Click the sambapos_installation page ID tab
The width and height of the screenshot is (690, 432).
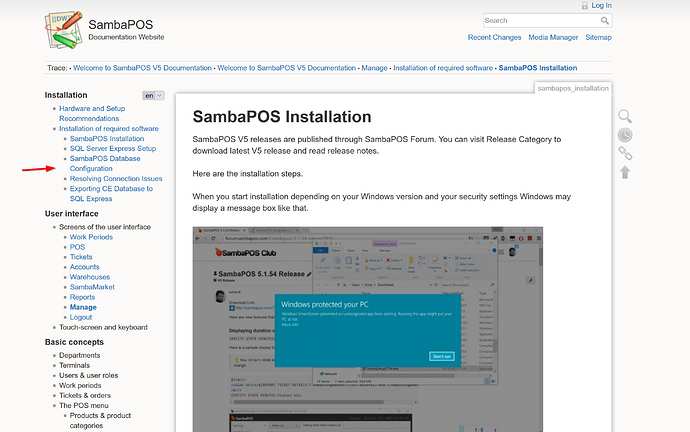tap(573, 88)
